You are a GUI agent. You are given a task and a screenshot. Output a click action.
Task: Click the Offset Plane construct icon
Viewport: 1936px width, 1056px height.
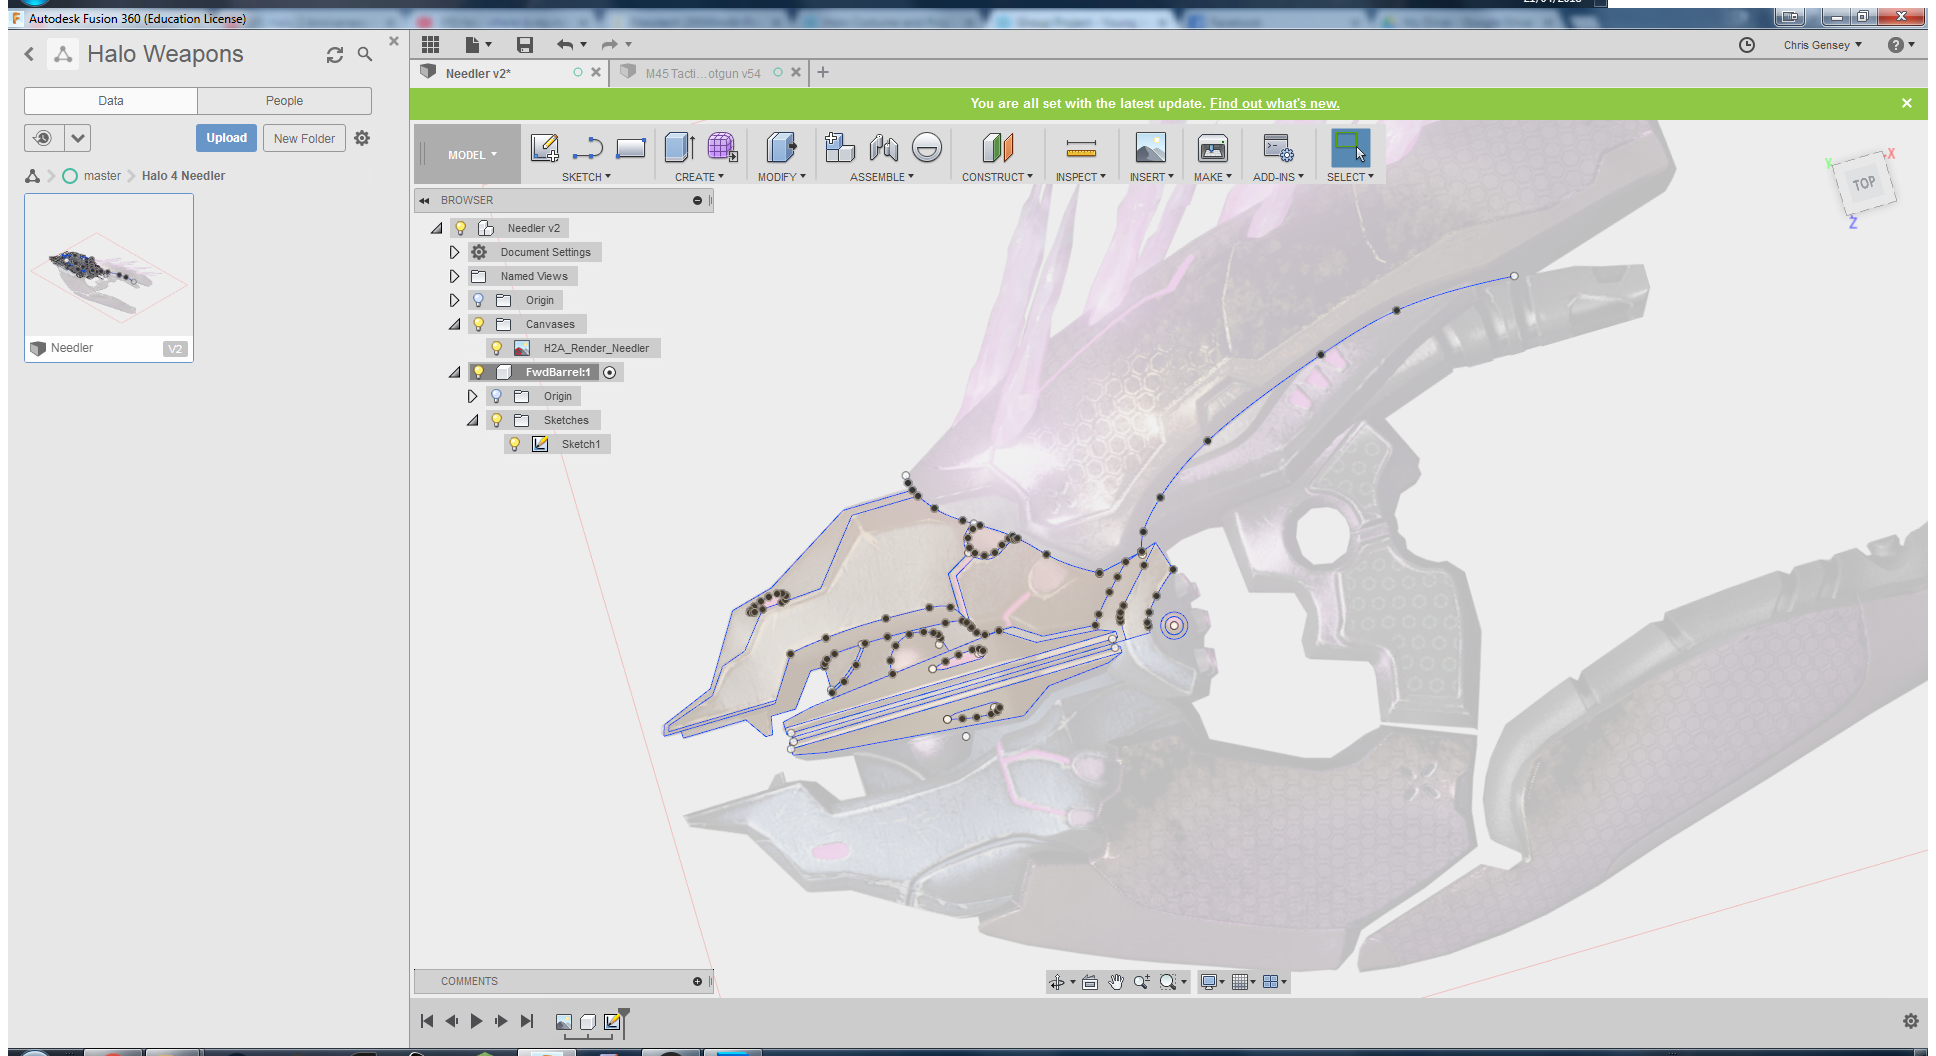coord(997,148)
